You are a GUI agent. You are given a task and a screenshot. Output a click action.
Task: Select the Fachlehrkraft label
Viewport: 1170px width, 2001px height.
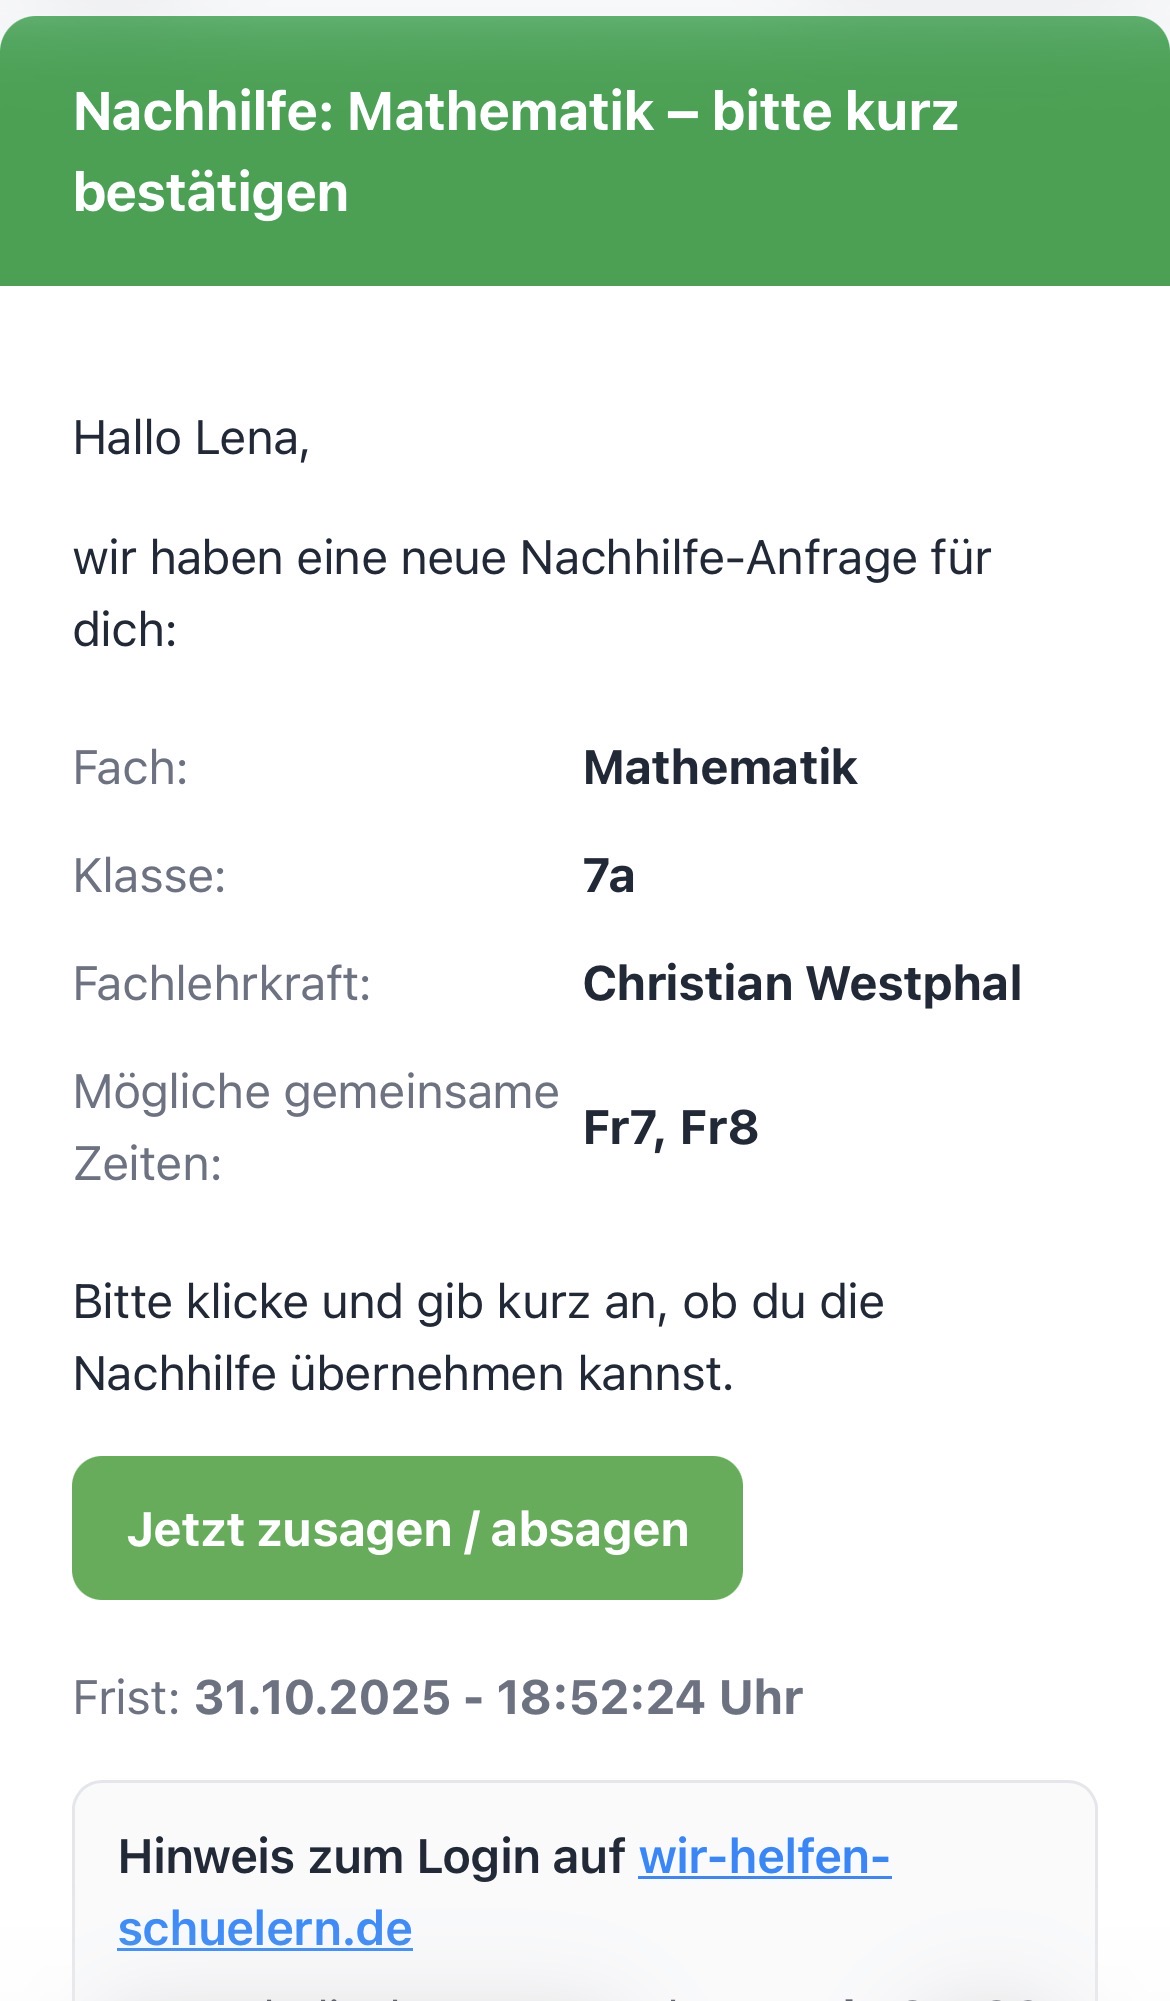pos(223,983)
